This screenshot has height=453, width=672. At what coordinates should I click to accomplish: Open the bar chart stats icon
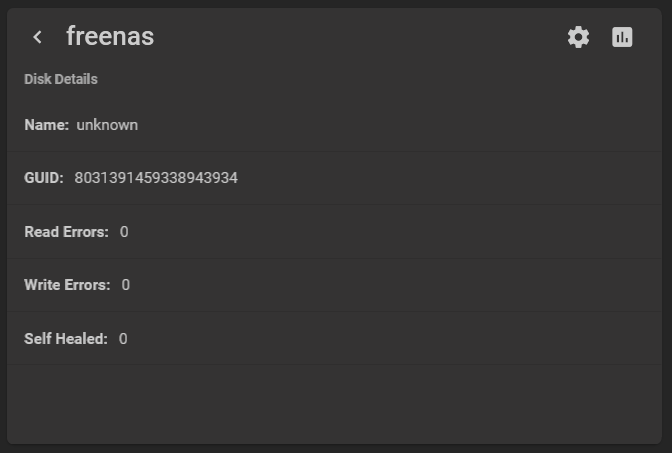click(x=622, y=37)
